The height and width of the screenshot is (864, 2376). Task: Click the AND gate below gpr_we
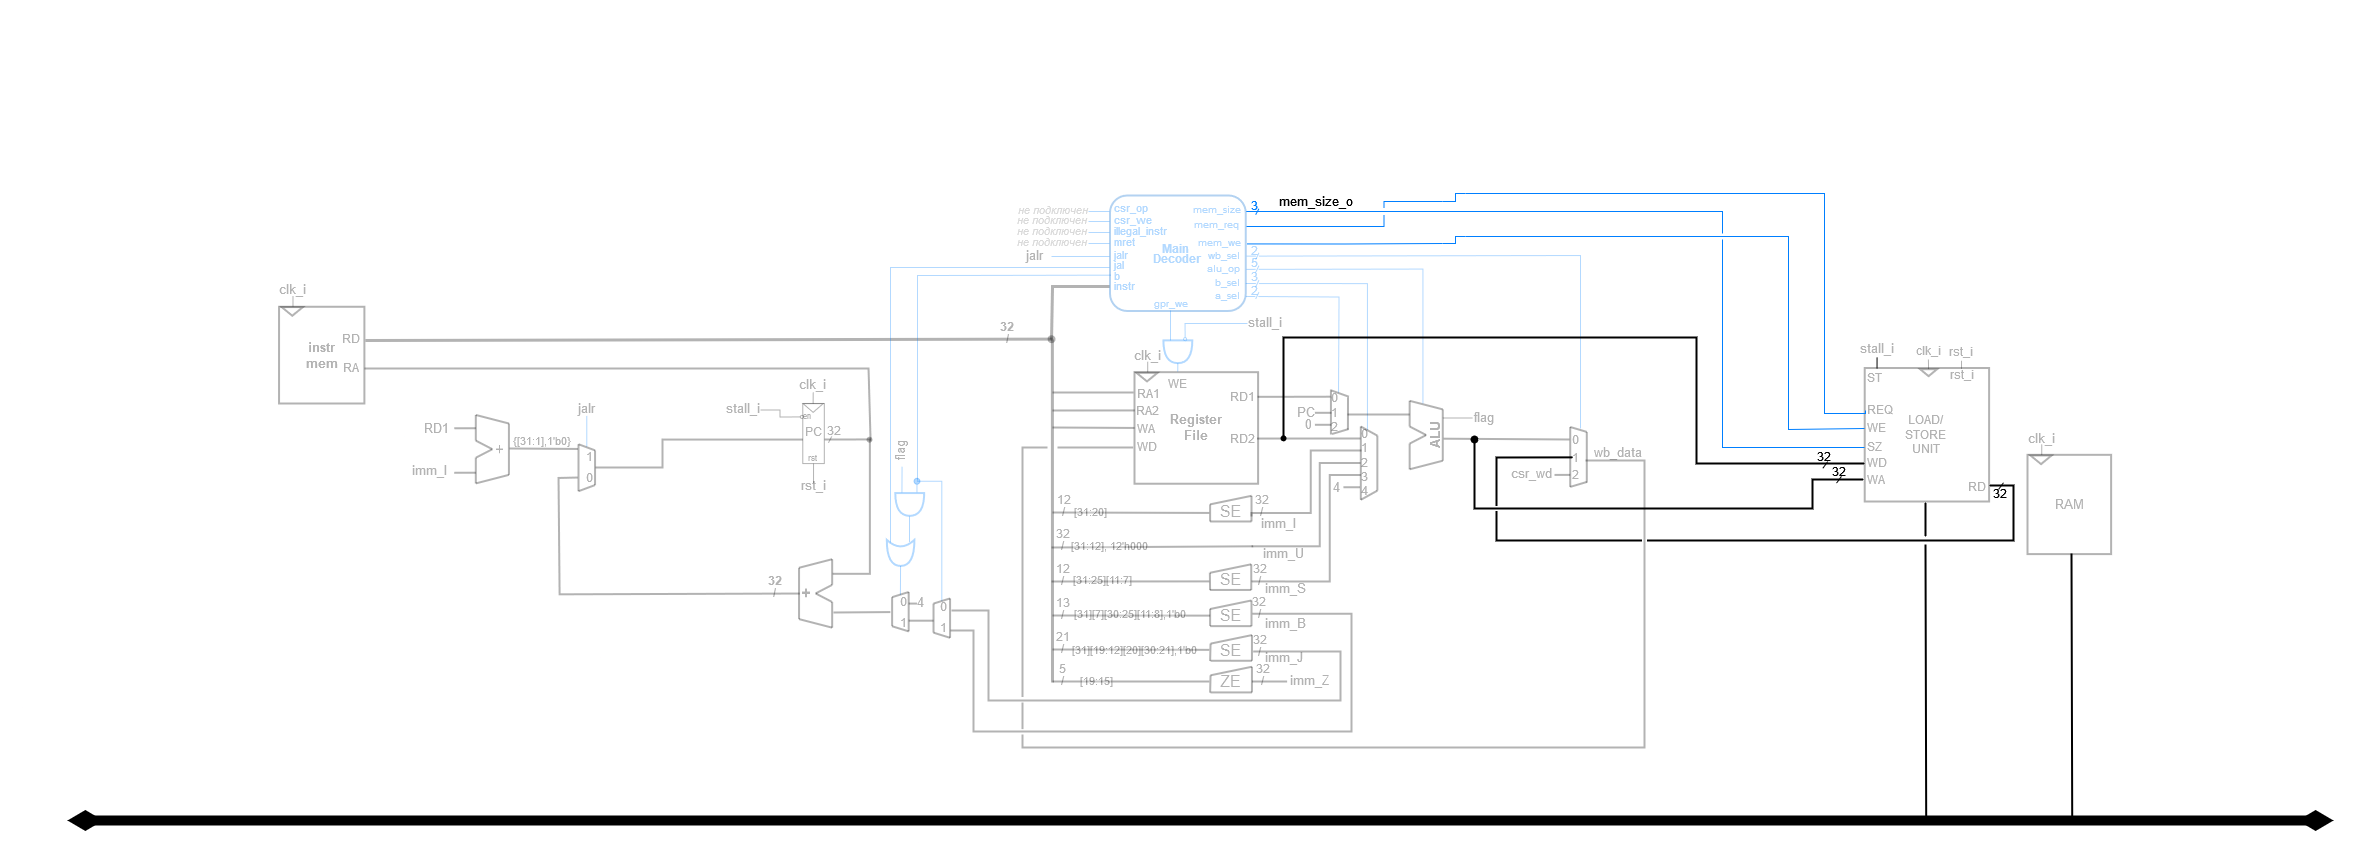coord(1177,352)
